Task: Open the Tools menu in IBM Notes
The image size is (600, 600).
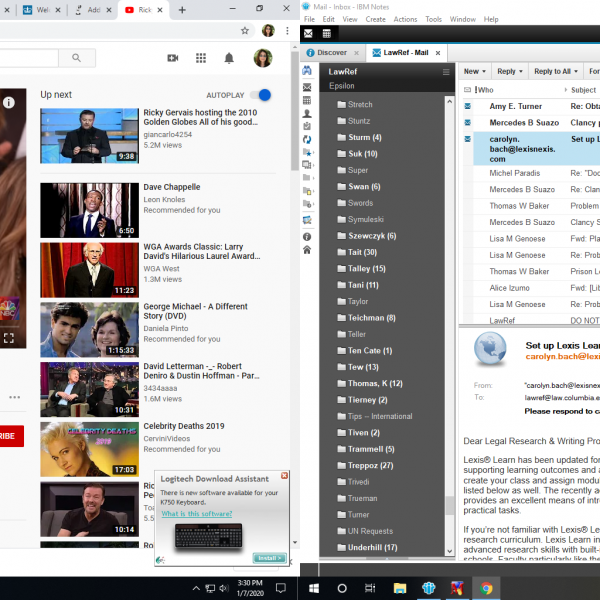Action: 433,19
